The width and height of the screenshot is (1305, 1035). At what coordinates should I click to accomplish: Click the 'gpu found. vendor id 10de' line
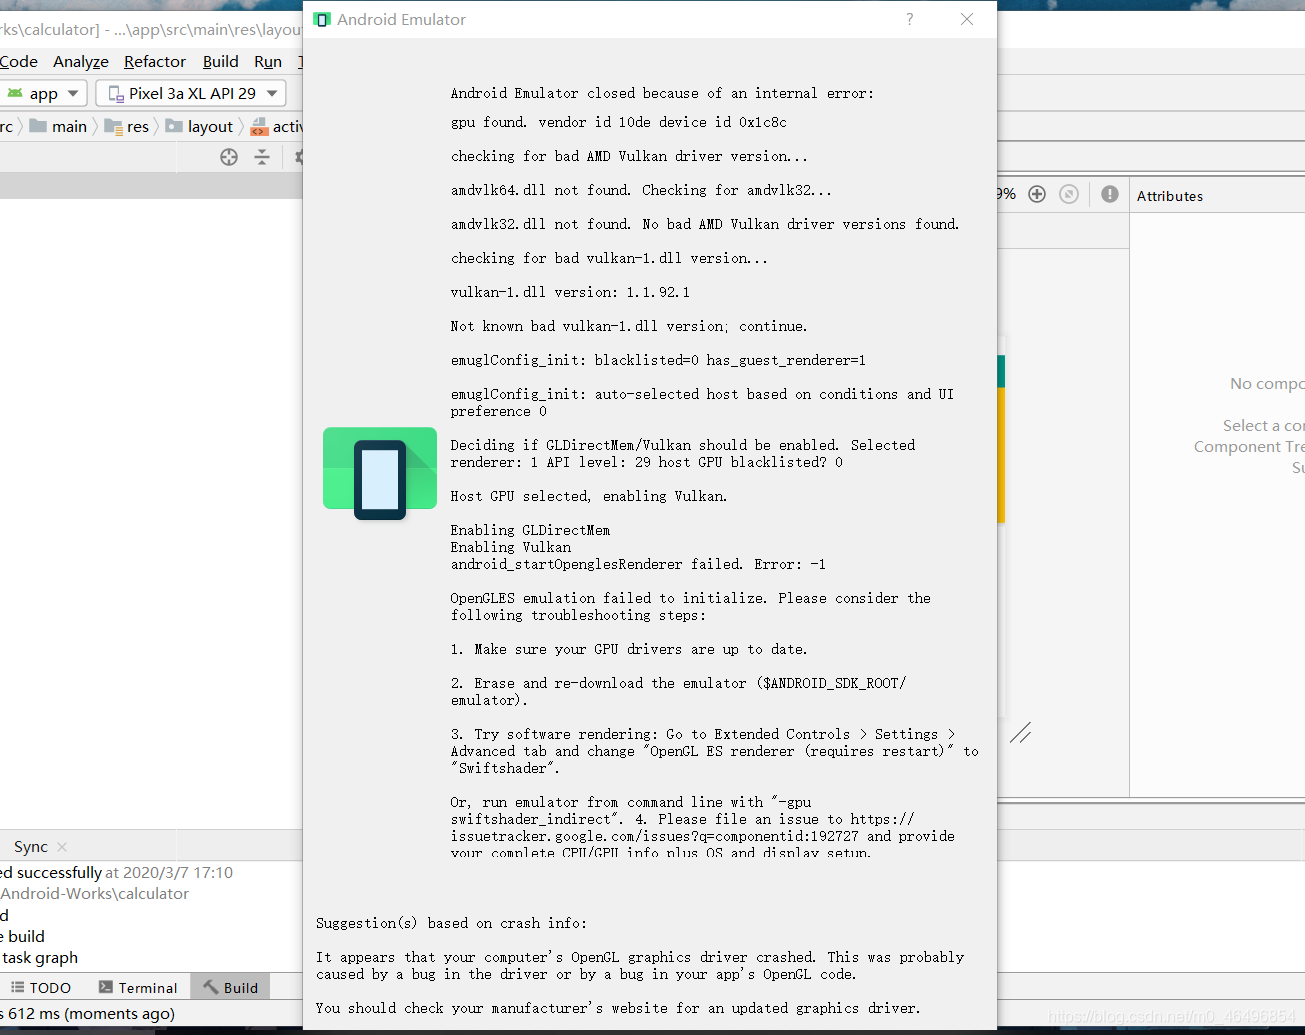pyautogui.click(x=618, y=122)
